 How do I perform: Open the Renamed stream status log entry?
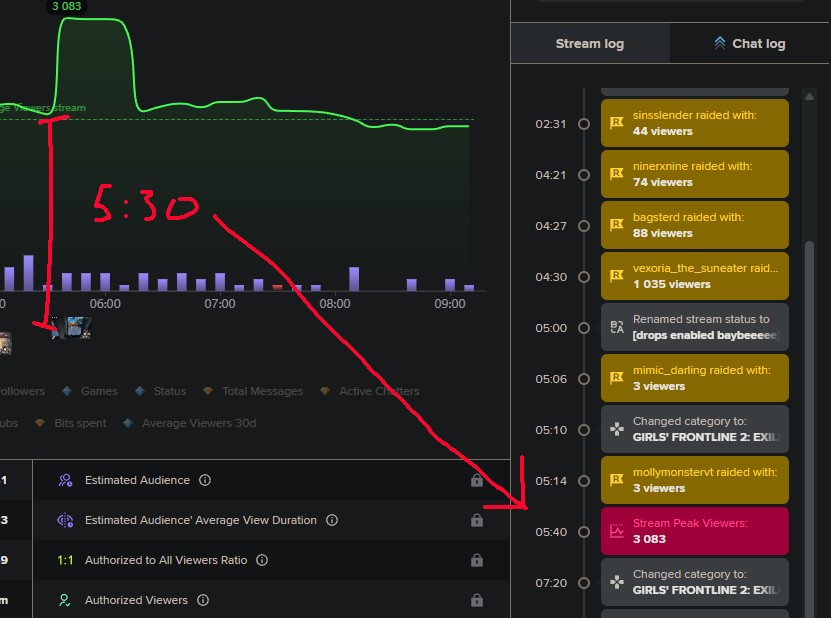tap(695, 327)
